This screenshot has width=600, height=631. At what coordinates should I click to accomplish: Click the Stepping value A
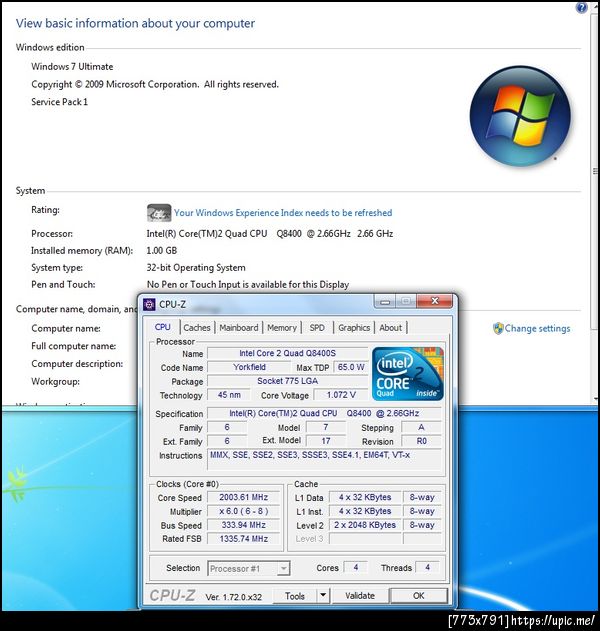pyautogui.click(x=421, y=427)
